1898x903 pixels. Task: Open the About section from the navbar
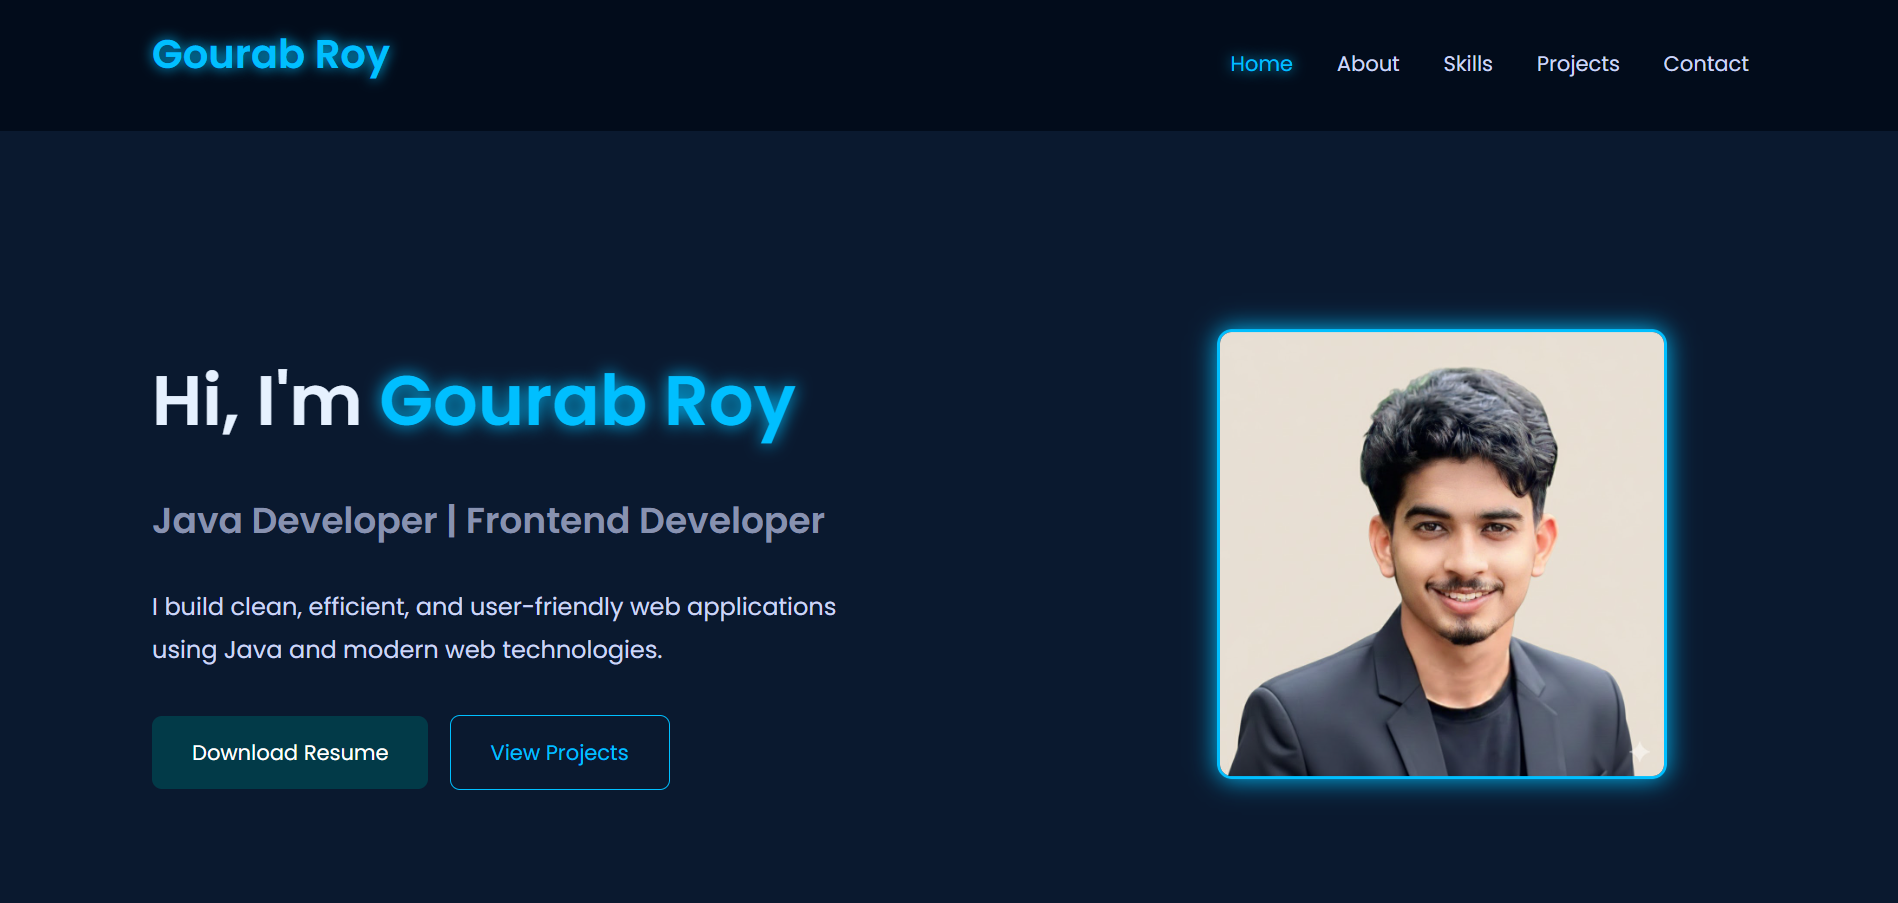click(1367, 63)
